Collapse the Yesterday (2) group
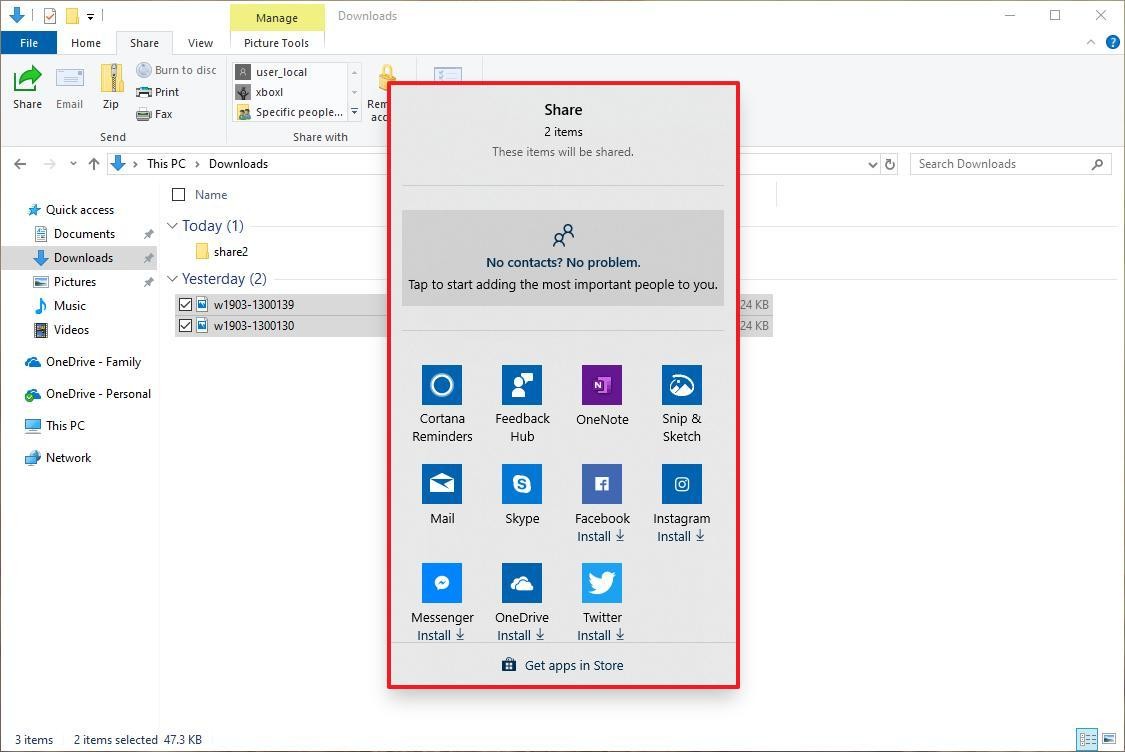Viewport: 1125px width, 752px height. pos(172,279)
